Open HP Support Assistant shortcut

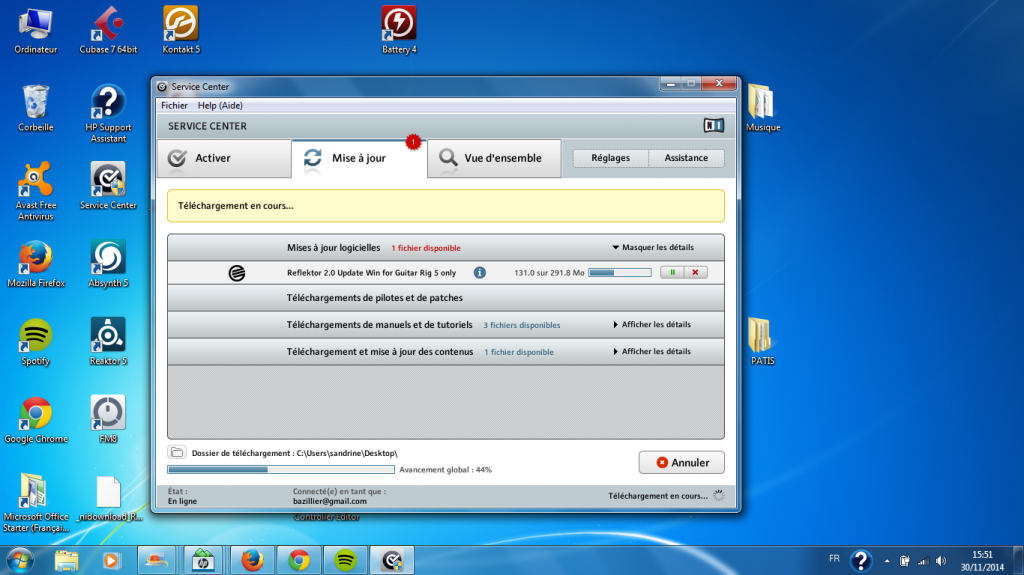pos(108,114)
